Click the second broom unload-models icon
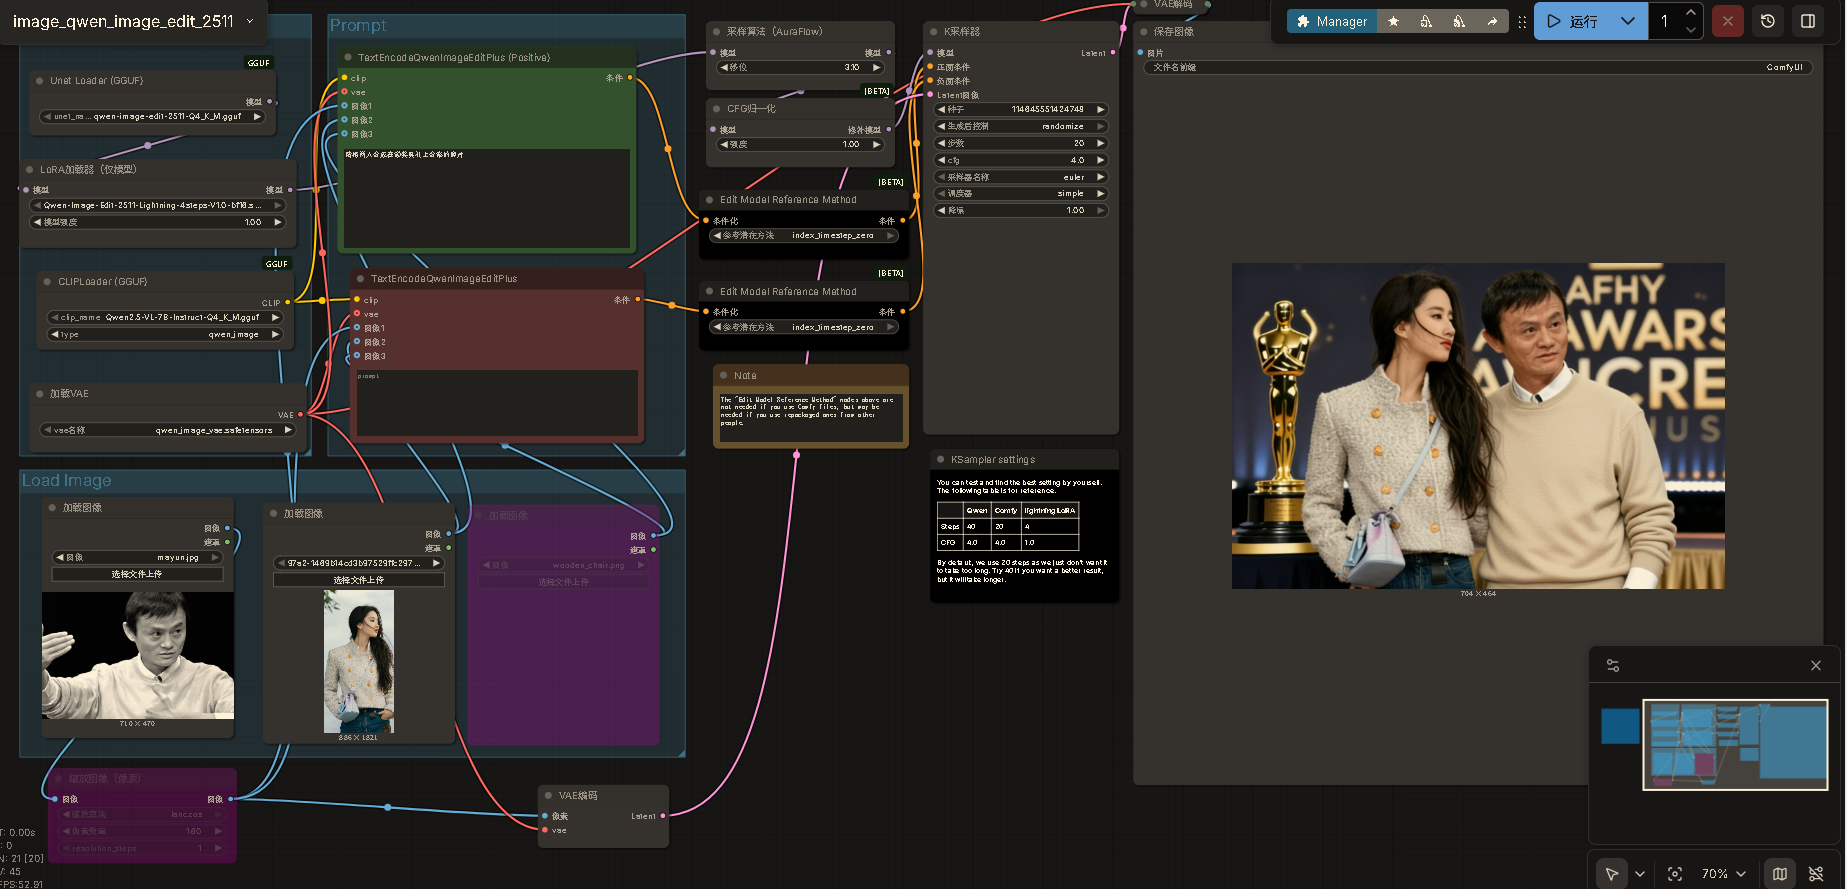The width and height of the screenshot is (1847, 889). coord(1459,21)
